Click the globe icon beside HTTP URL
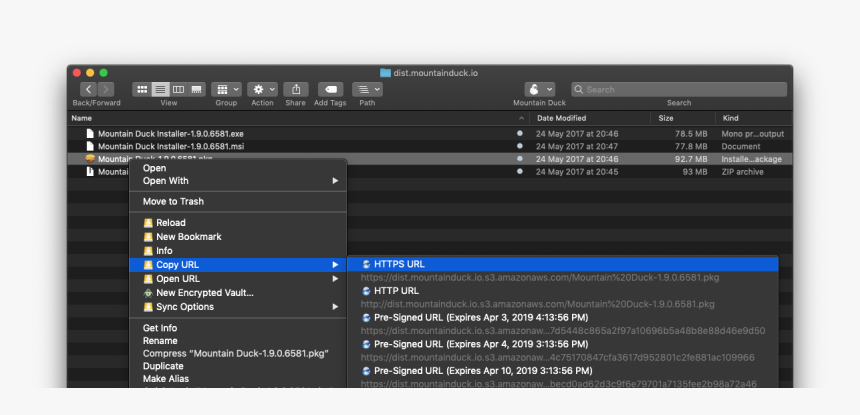The height and width of the screenshot is (415, 860). (366, 291)
